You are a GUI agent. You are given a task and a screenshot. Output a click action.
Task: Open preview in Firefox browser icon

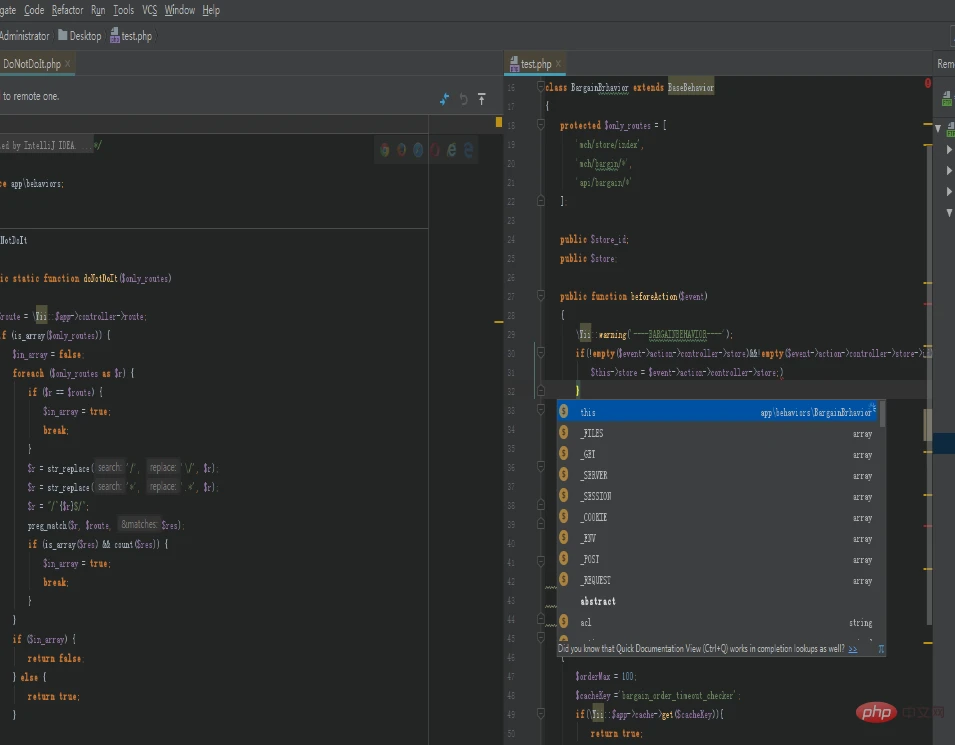pyautogui.click(x=401, y=149)
